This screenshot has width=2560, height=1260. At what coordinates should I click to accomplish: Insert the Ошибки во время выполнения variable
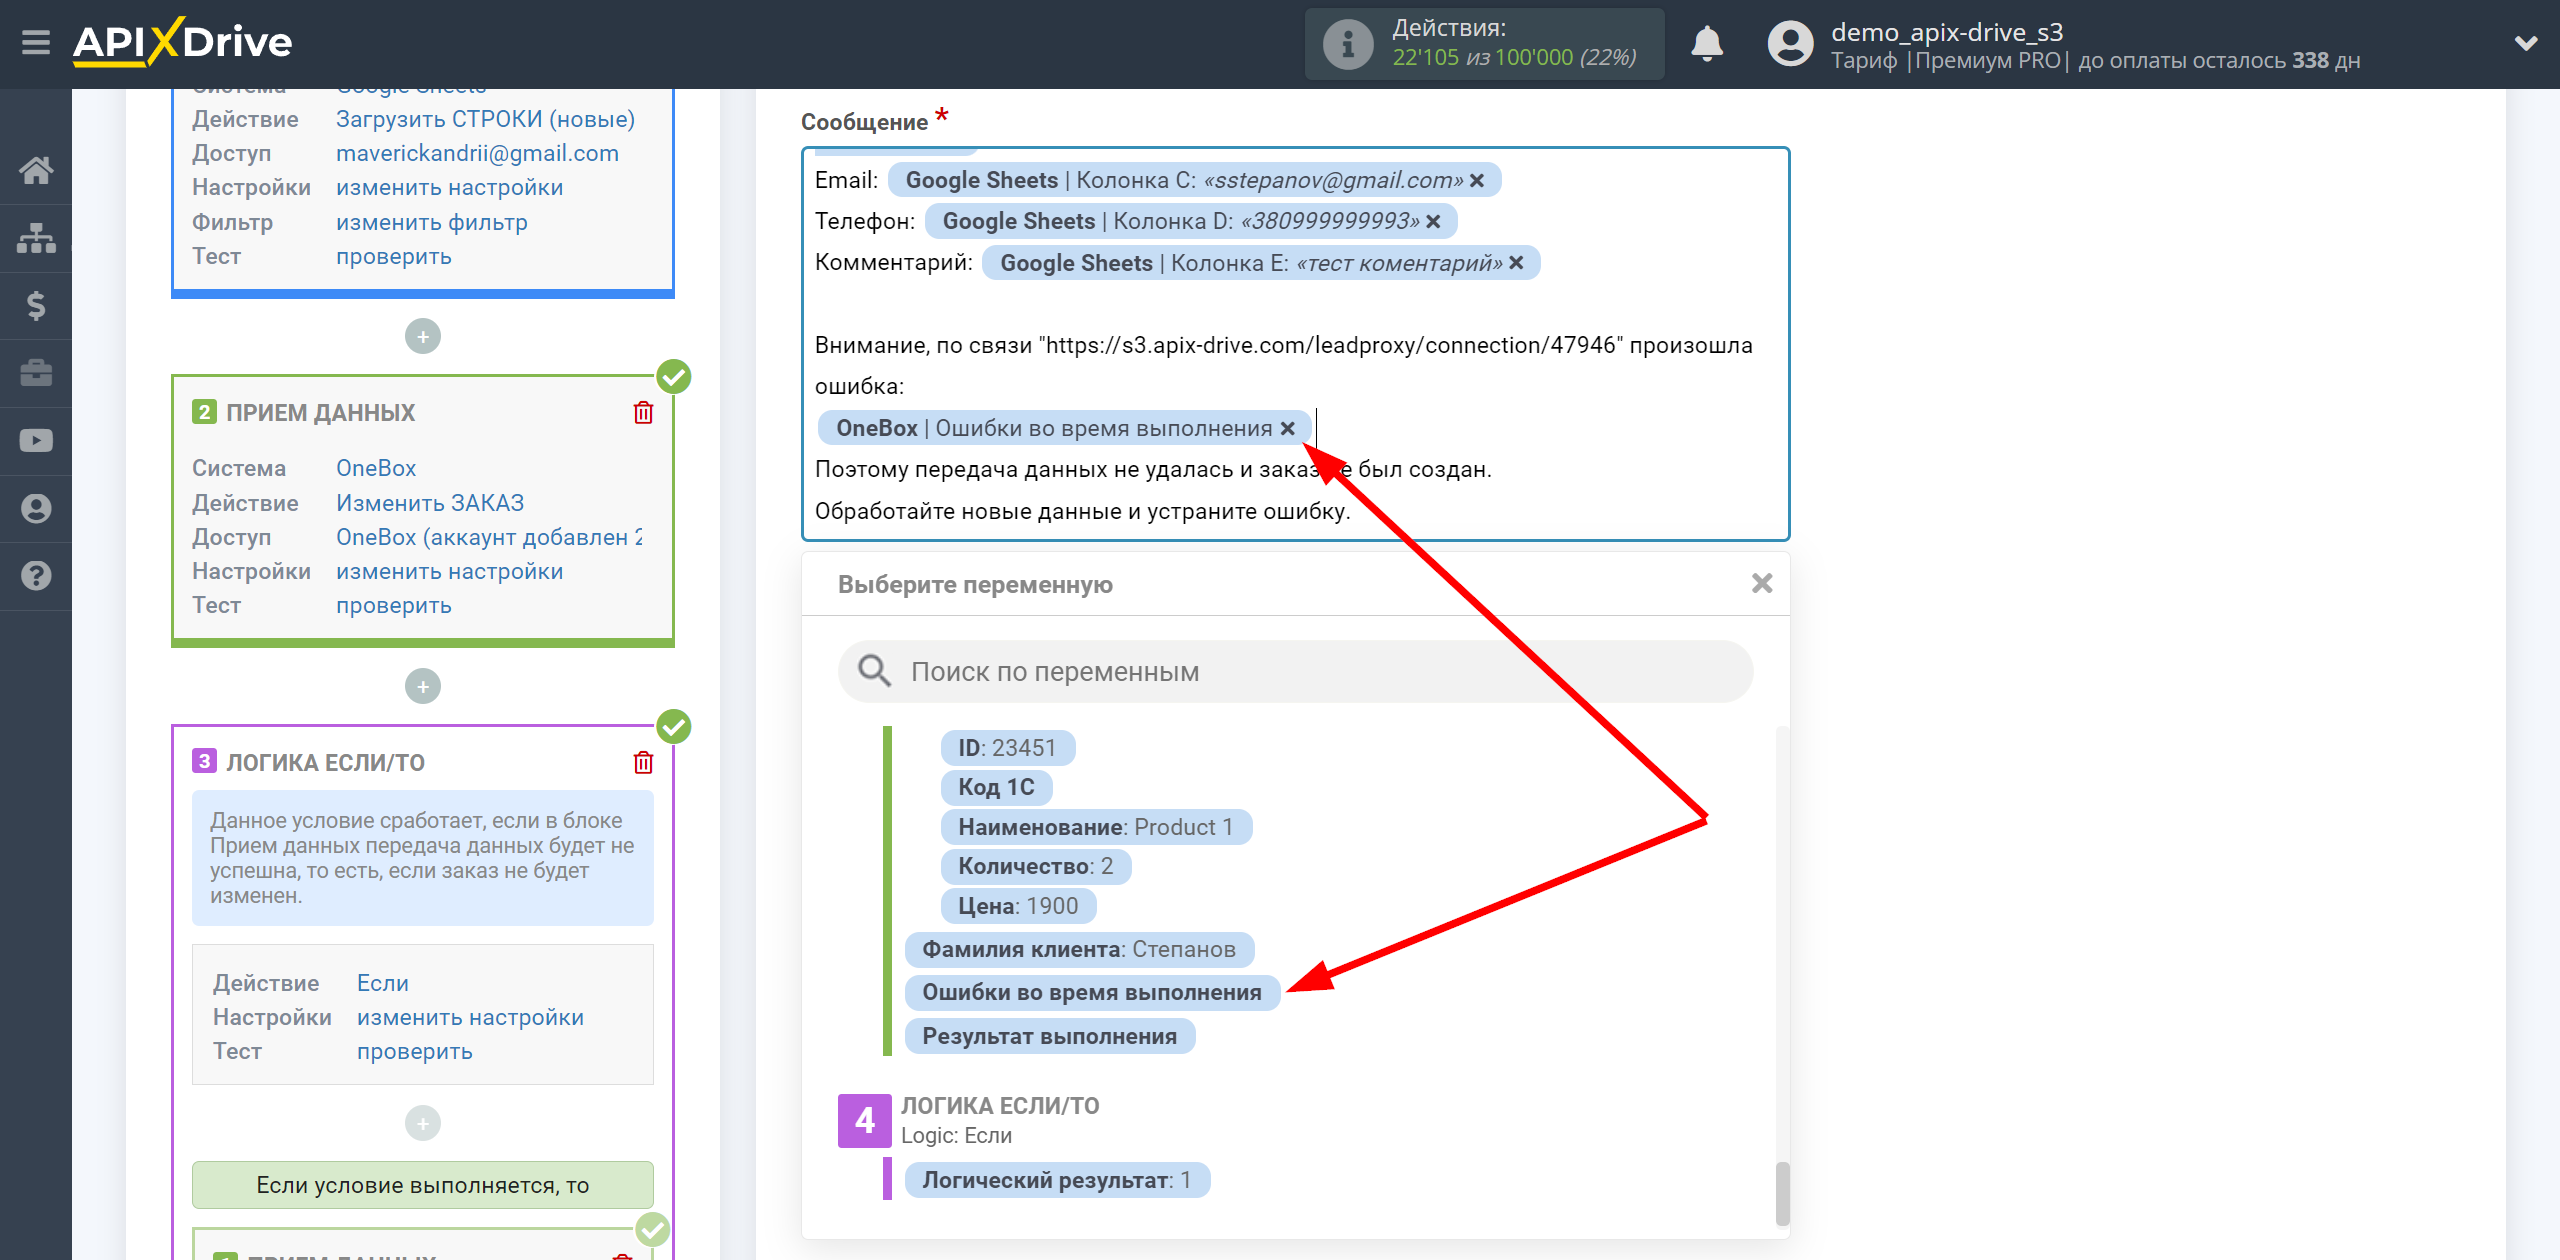[x=1092, y=992]
